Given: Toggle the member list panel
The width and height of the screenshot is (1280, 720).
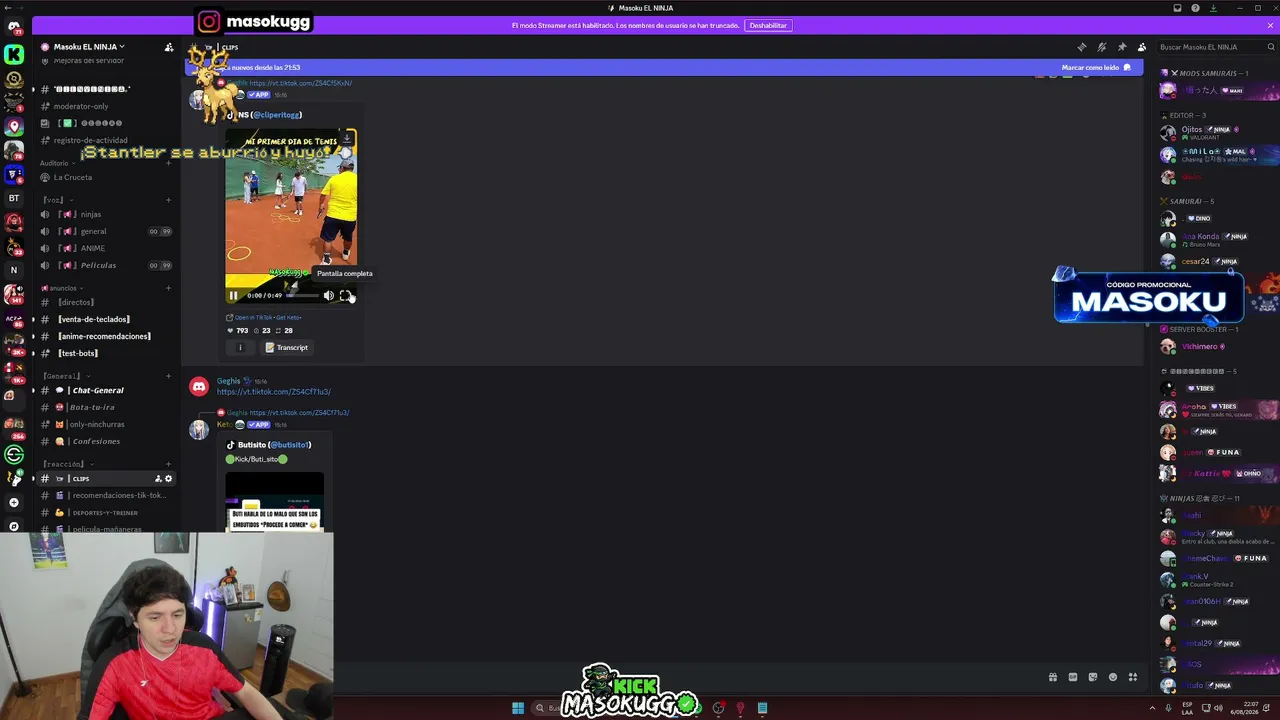Looking at the screenshot, I should coord(1141,47).
